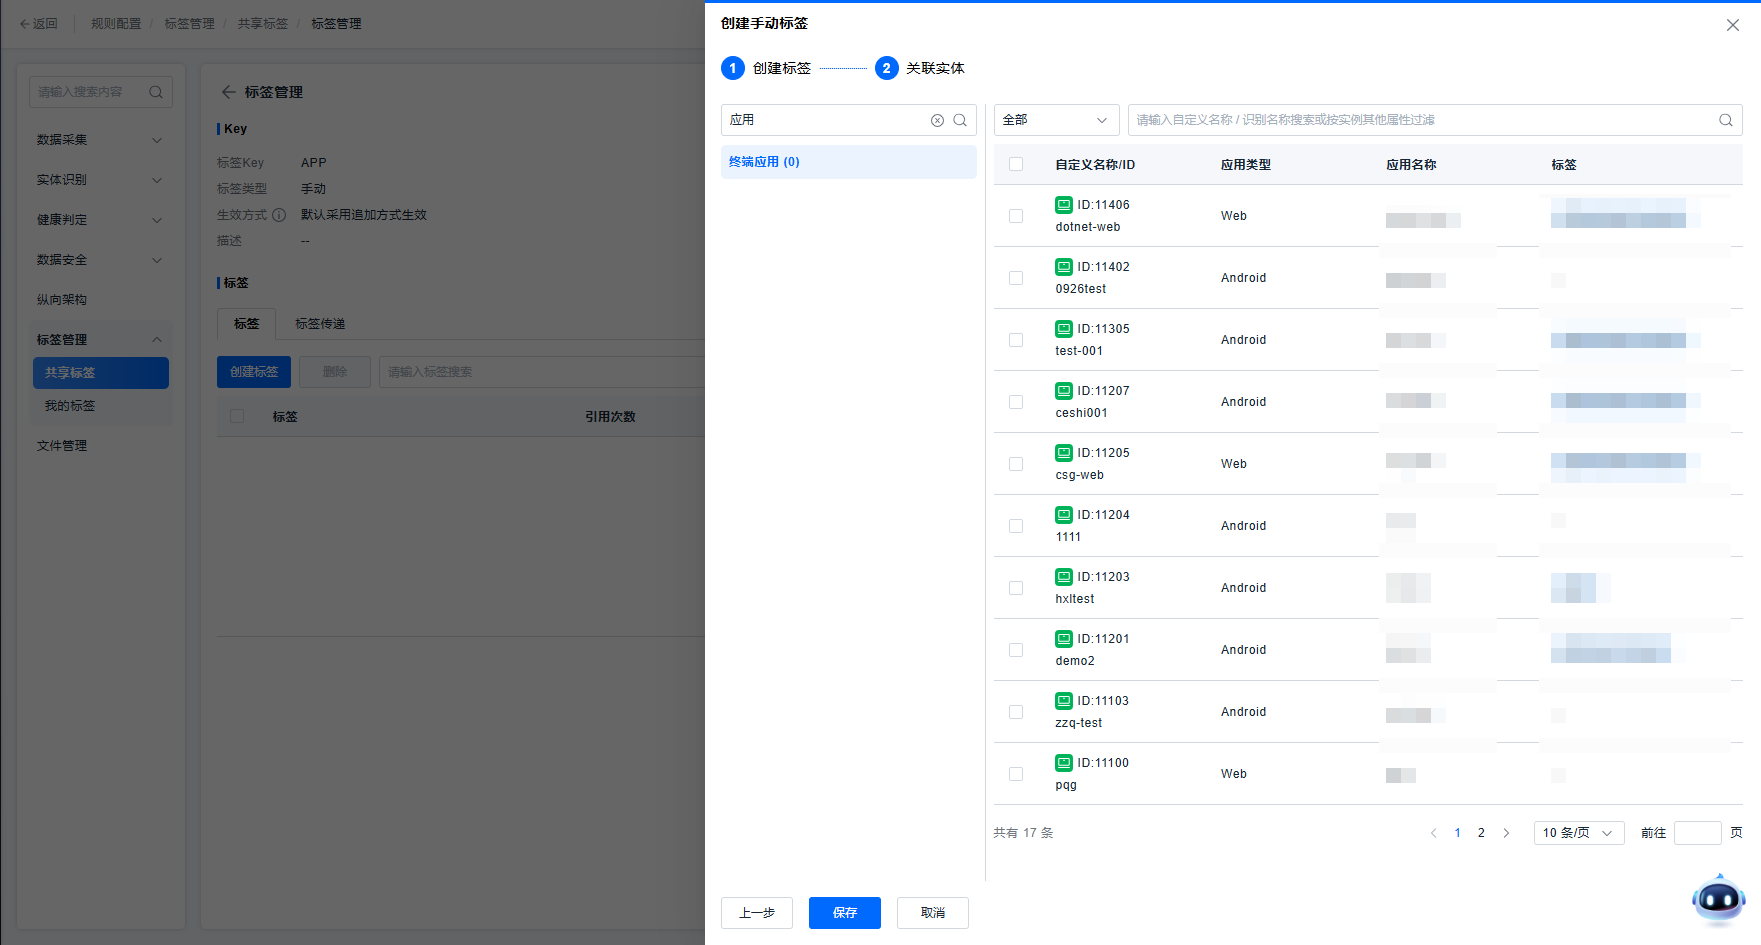The width and height of the screenshot is (1761, 945).
Task: Close the 创建手动标签 drawer with X
Action: point(1732,25)
